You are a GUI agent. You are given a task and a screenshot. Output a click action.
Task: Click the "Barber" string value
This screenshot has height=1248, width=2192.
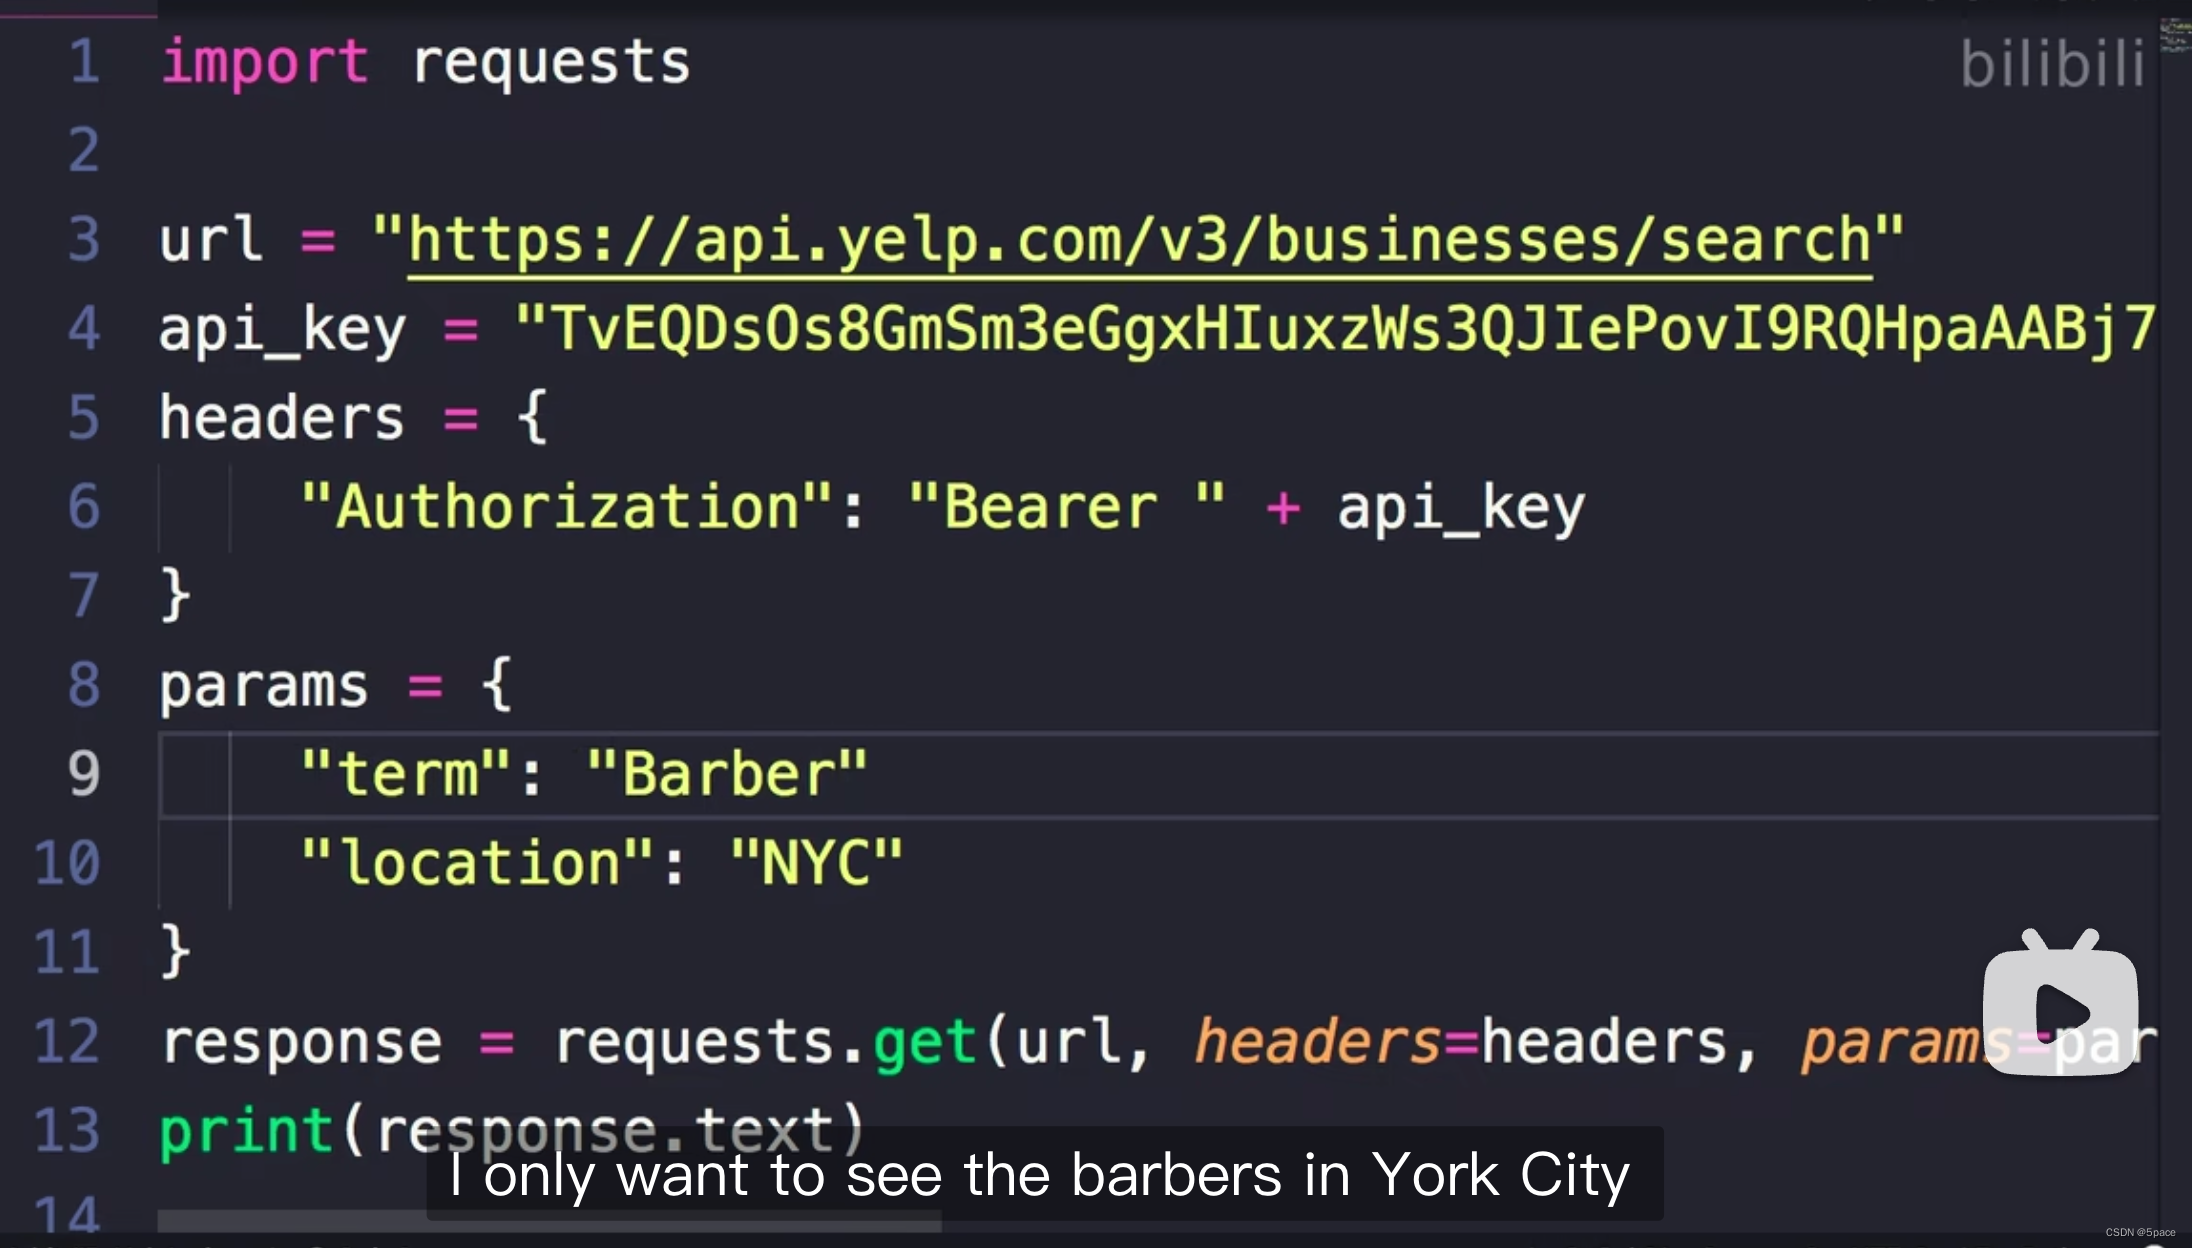click(727, 775)
